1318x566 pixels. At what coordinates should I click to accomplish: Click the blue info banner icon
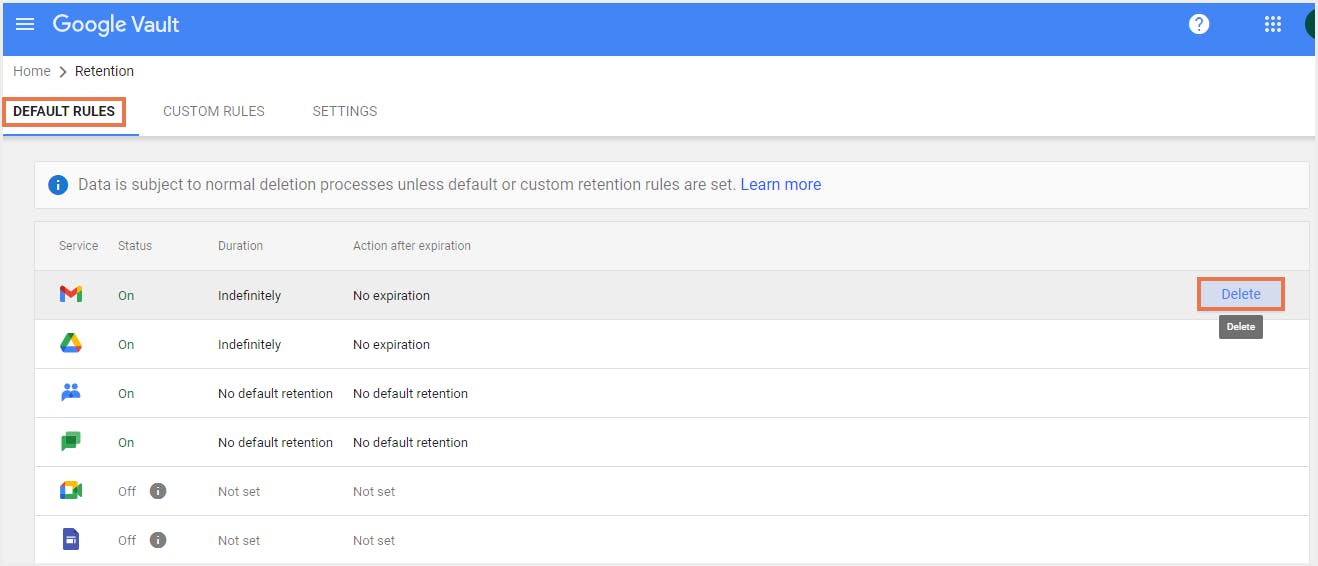(59, 185)
